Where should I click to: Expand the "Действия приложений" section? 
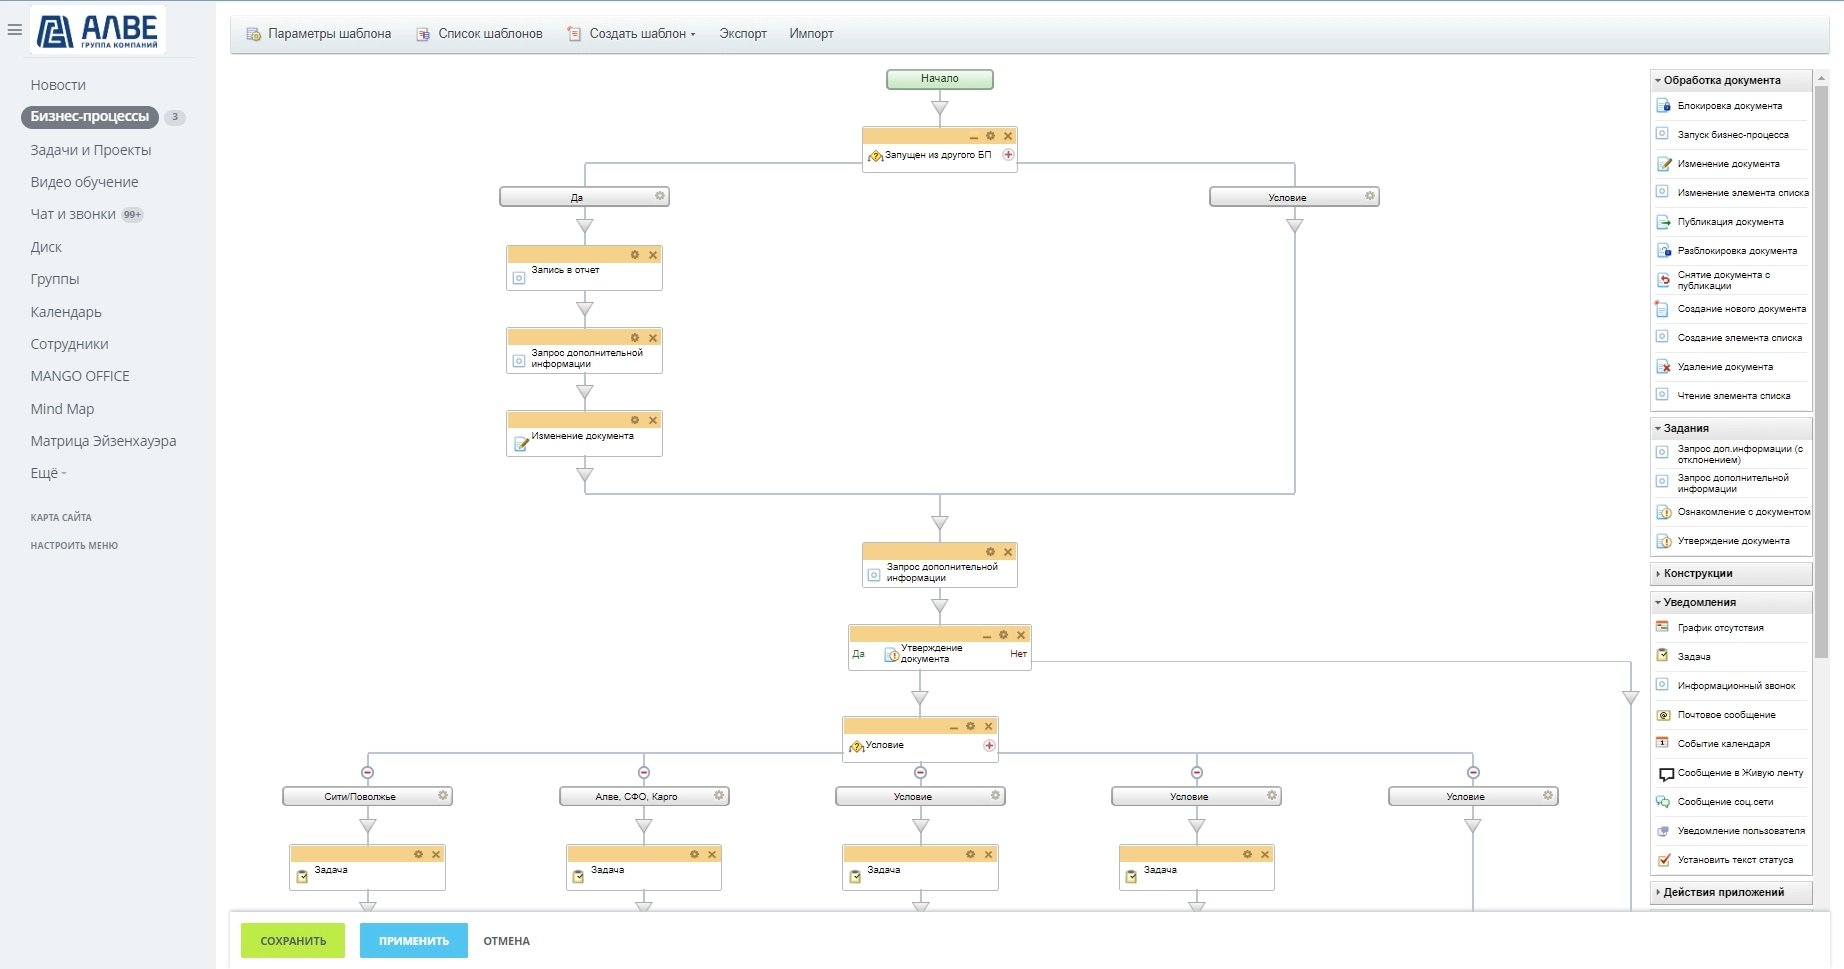pos(1723,892)
